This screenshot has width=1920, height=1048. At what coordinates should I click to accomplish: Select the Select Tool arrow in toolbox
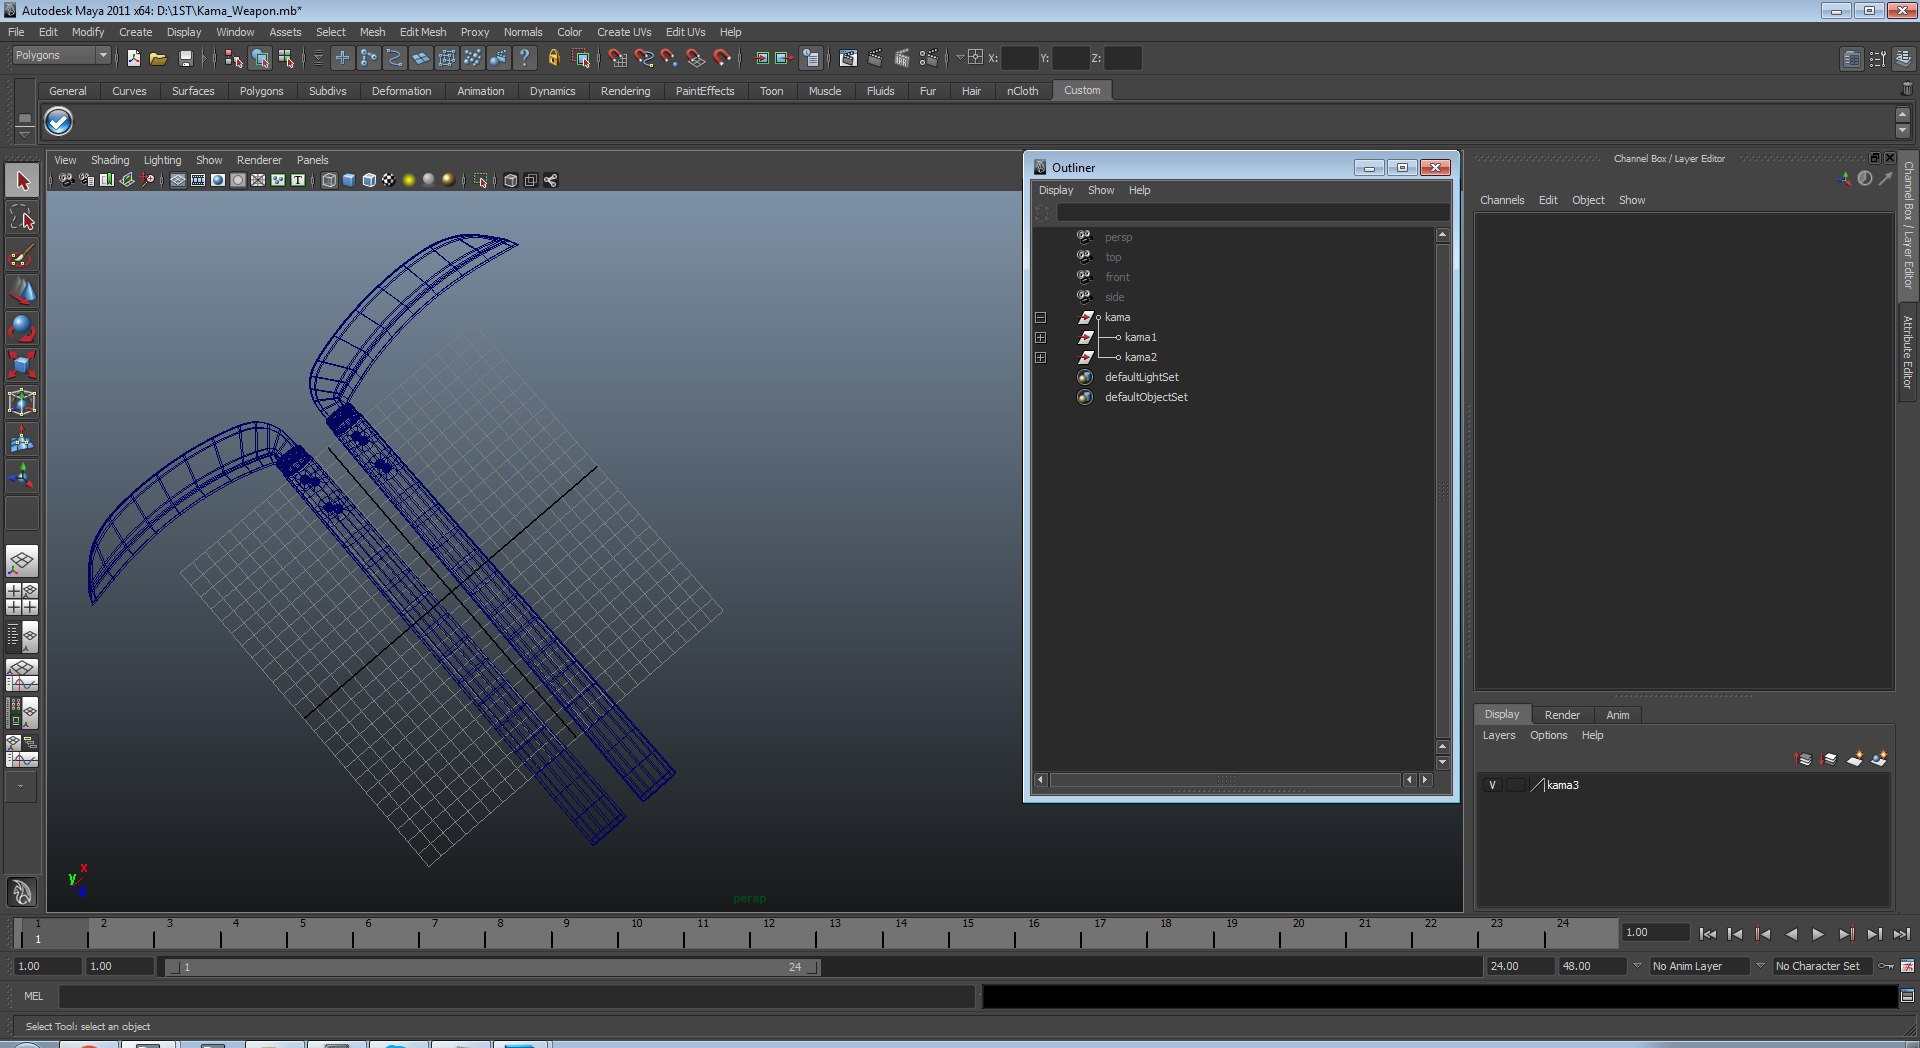tap(22, 181)
